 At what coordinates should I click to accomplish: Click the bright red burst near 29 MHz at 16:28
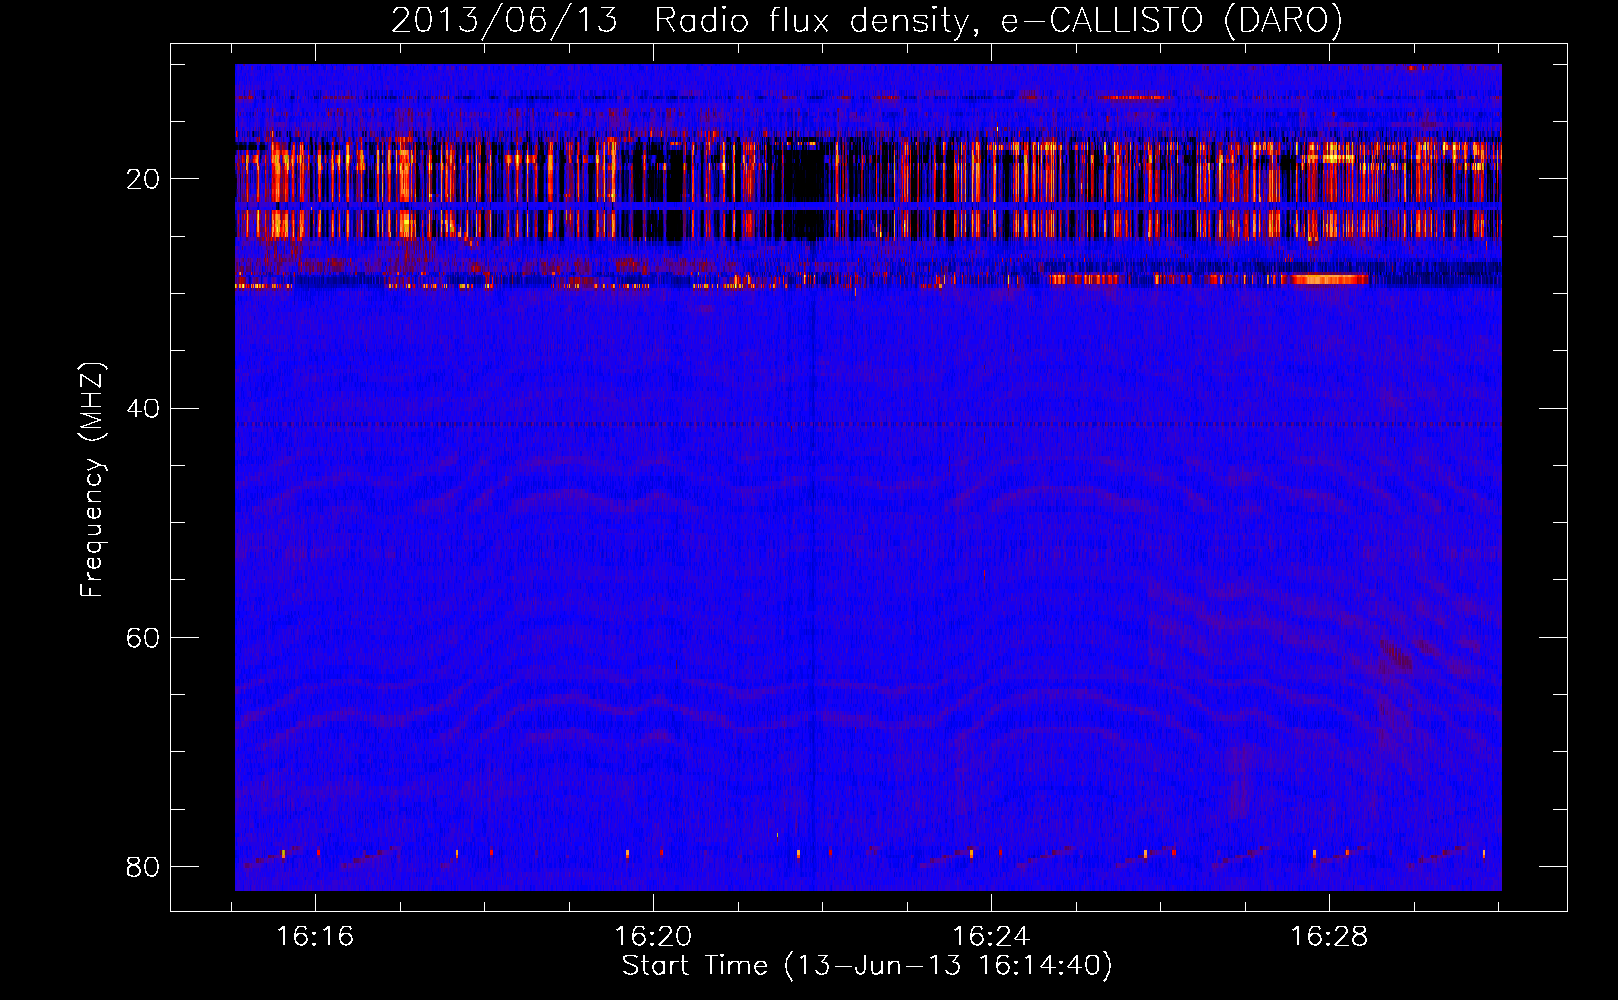point(1329,279)
